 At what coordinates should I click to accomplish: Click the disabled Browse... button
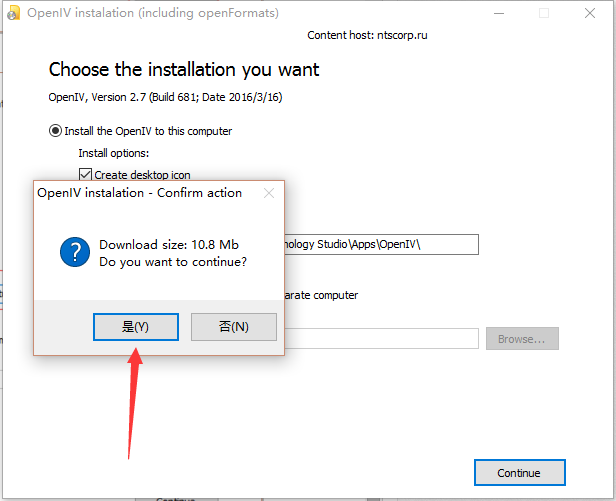pos(522,339)
